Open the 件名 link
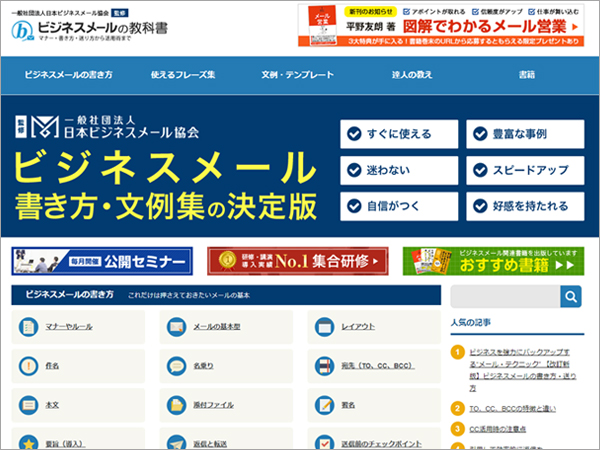Viewport: 600px width, 450px height. [x=52, y=366]
